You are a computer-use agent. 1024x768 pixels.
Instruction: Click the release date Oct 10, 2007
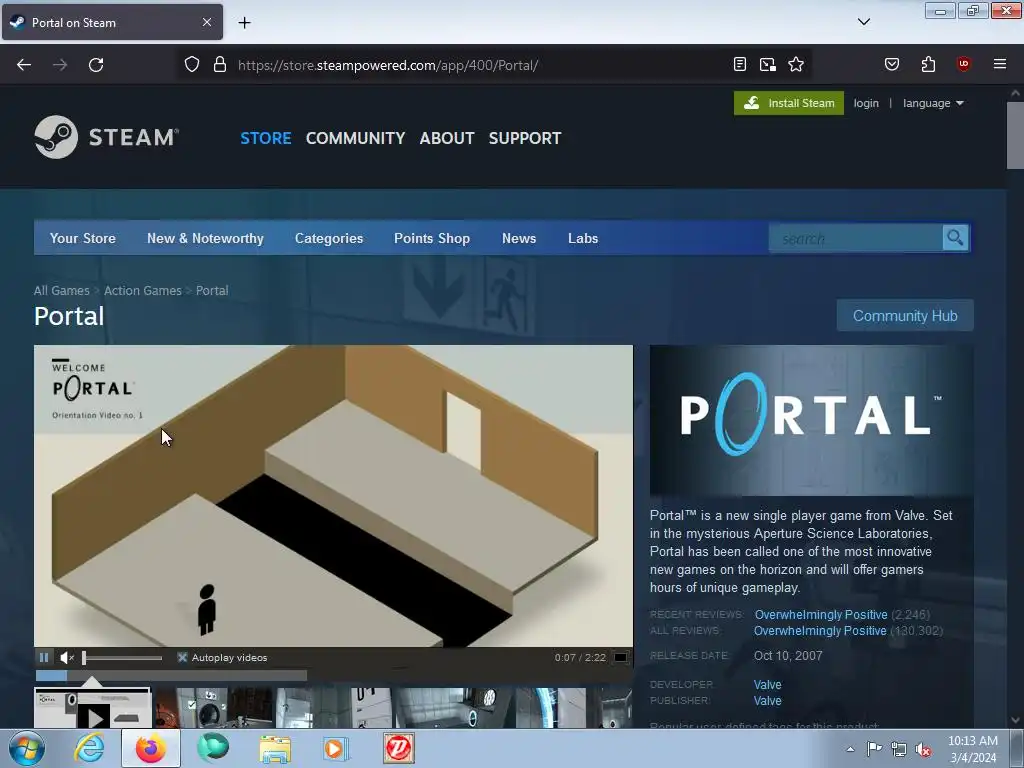[788, 656]
